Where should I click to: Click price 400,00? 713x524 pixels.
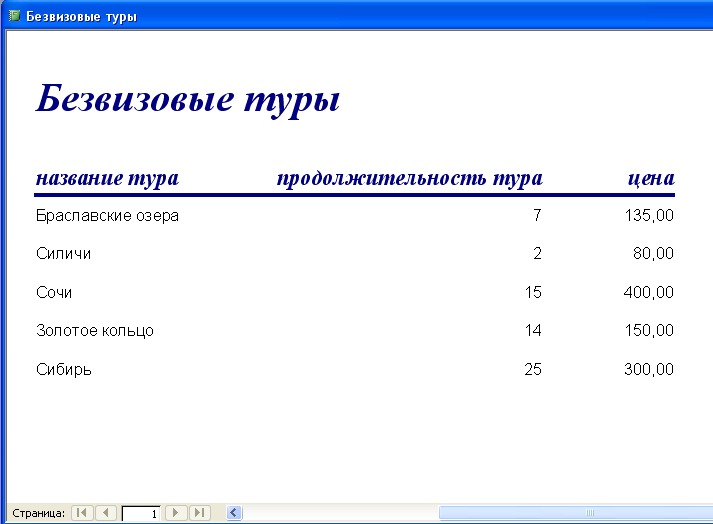(649, 292)
